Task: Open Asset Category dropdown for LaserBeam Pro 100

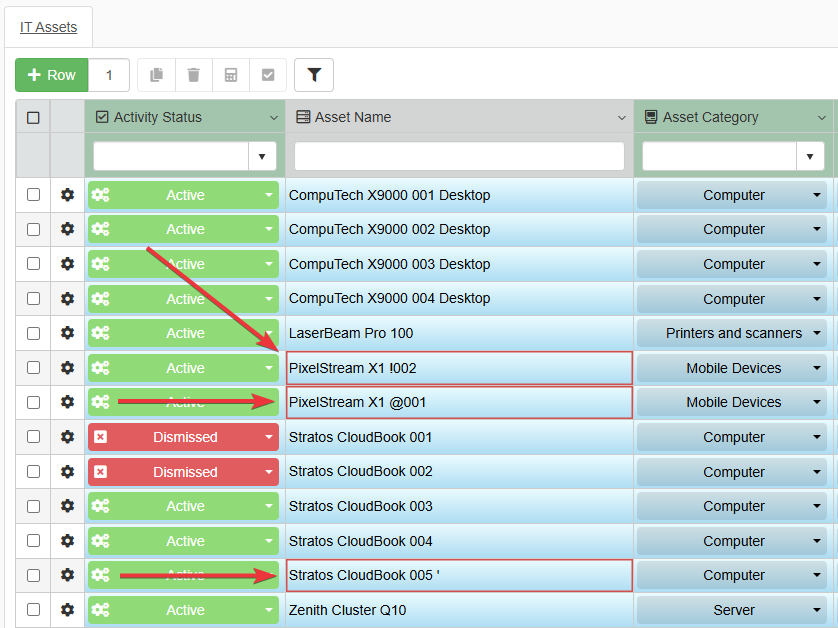Action: point(817,333)
